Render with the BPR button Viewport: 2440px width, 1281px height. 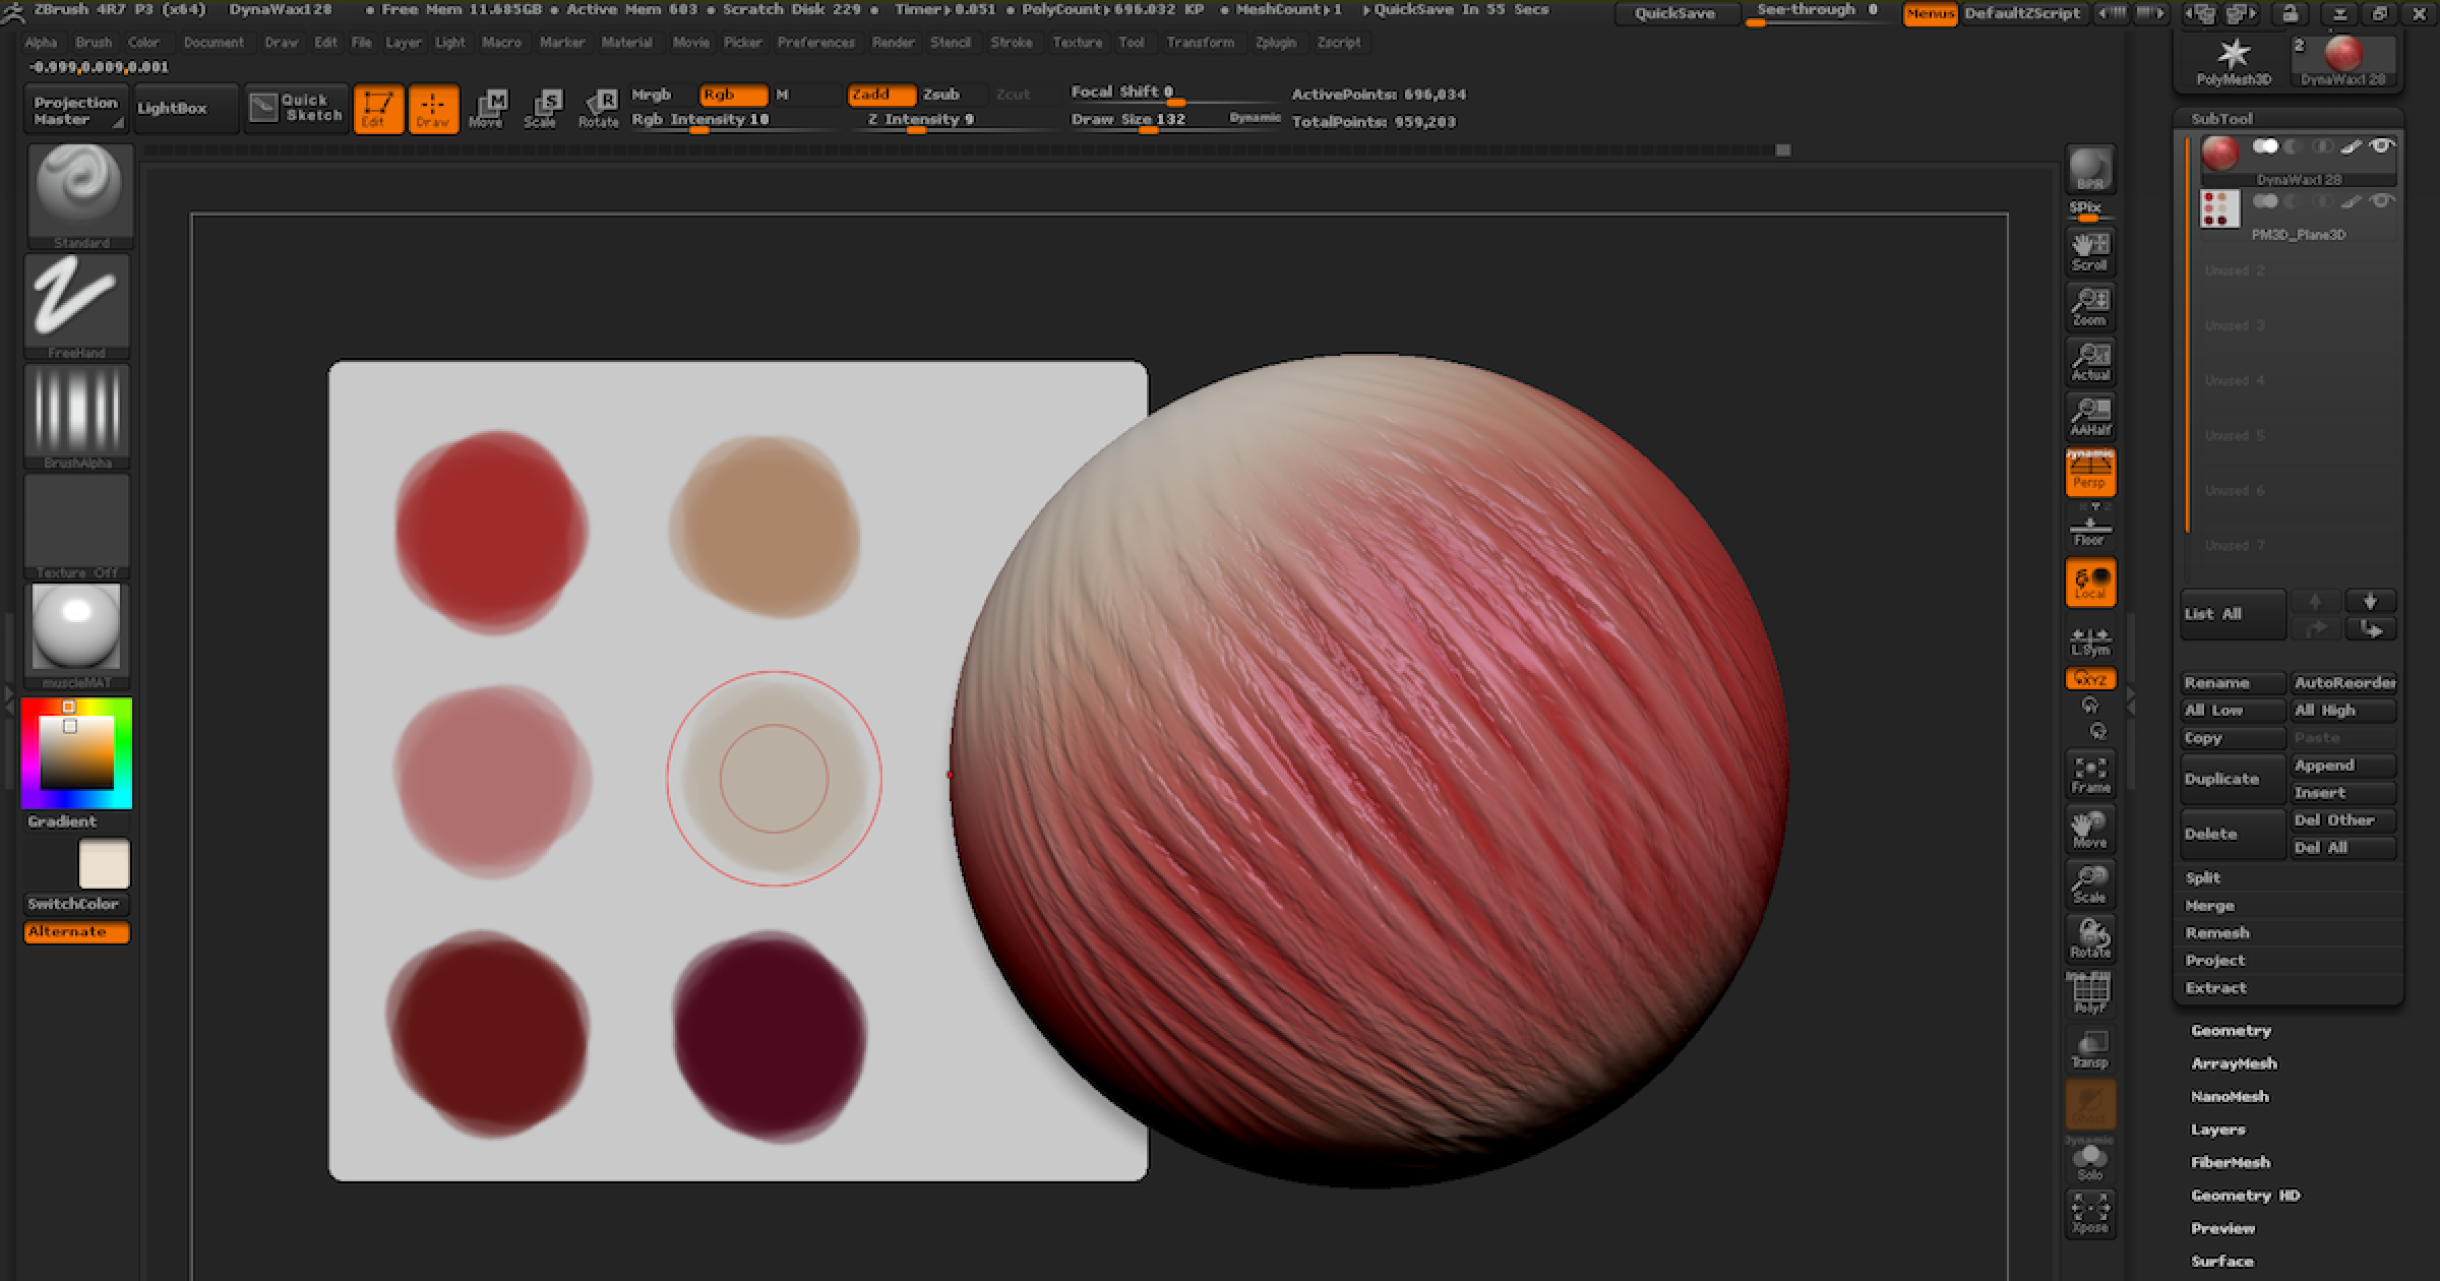click(x=2090, y=170)
